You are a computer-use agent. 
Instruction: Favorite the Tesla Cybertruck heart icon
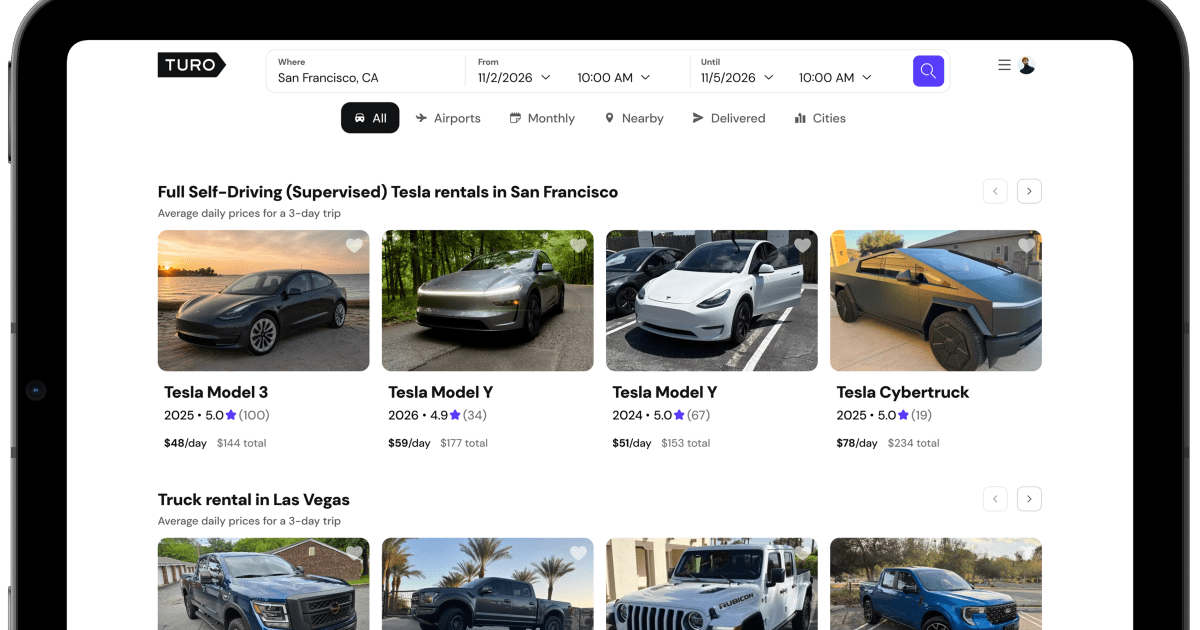point(1026,246)
